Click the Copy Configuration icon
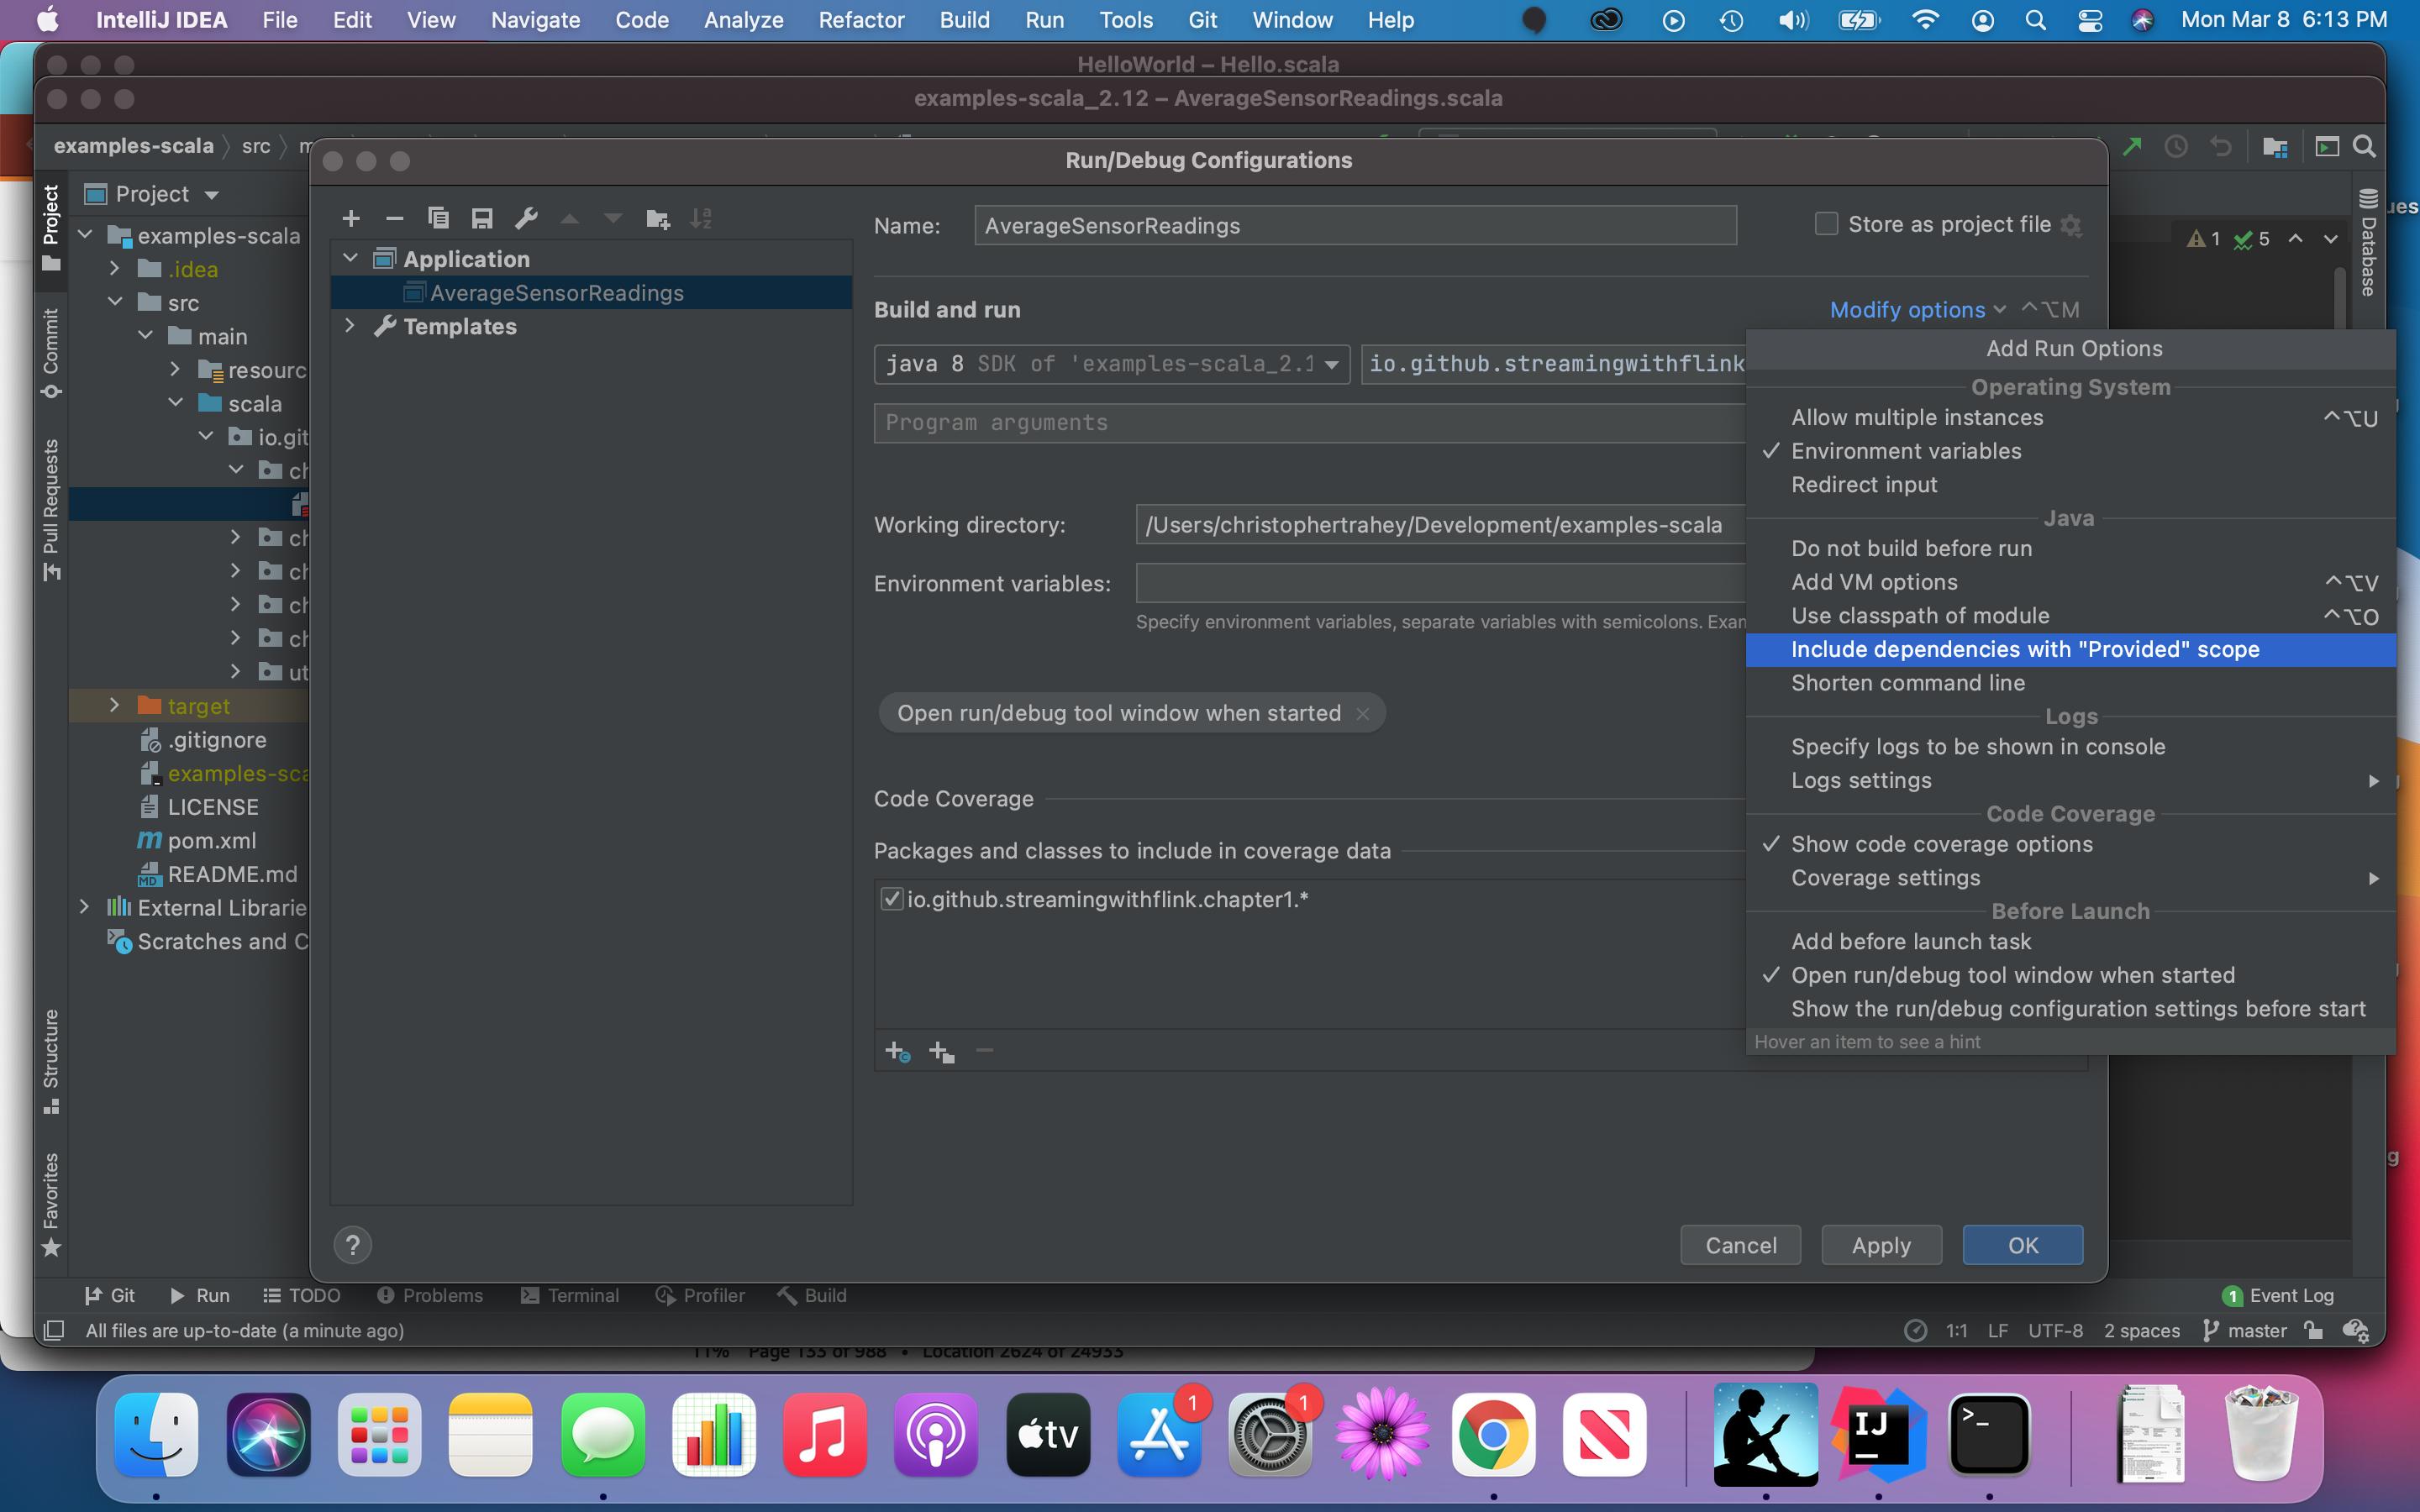 438,219
